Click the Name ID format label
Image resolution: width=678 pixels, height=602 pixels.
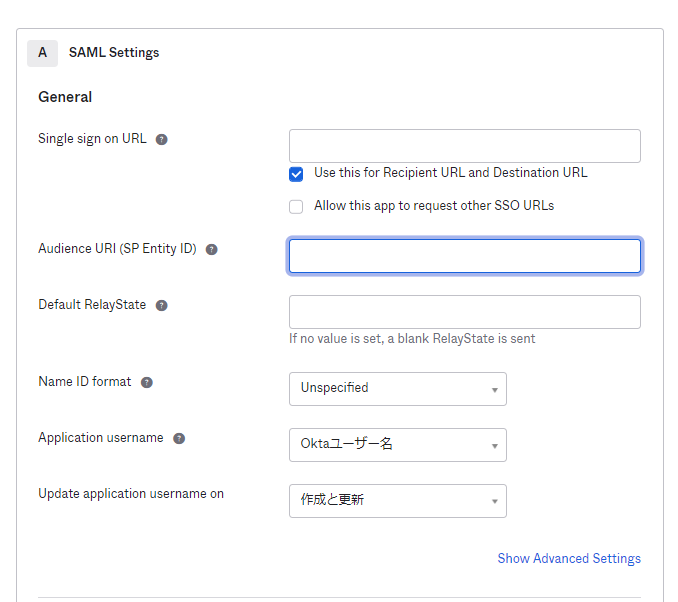(x=84, y=381)
